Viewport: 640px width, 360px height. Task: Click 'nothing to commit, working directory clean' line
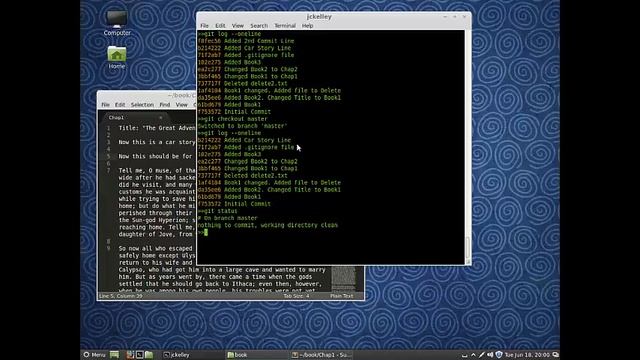(268, 225)
